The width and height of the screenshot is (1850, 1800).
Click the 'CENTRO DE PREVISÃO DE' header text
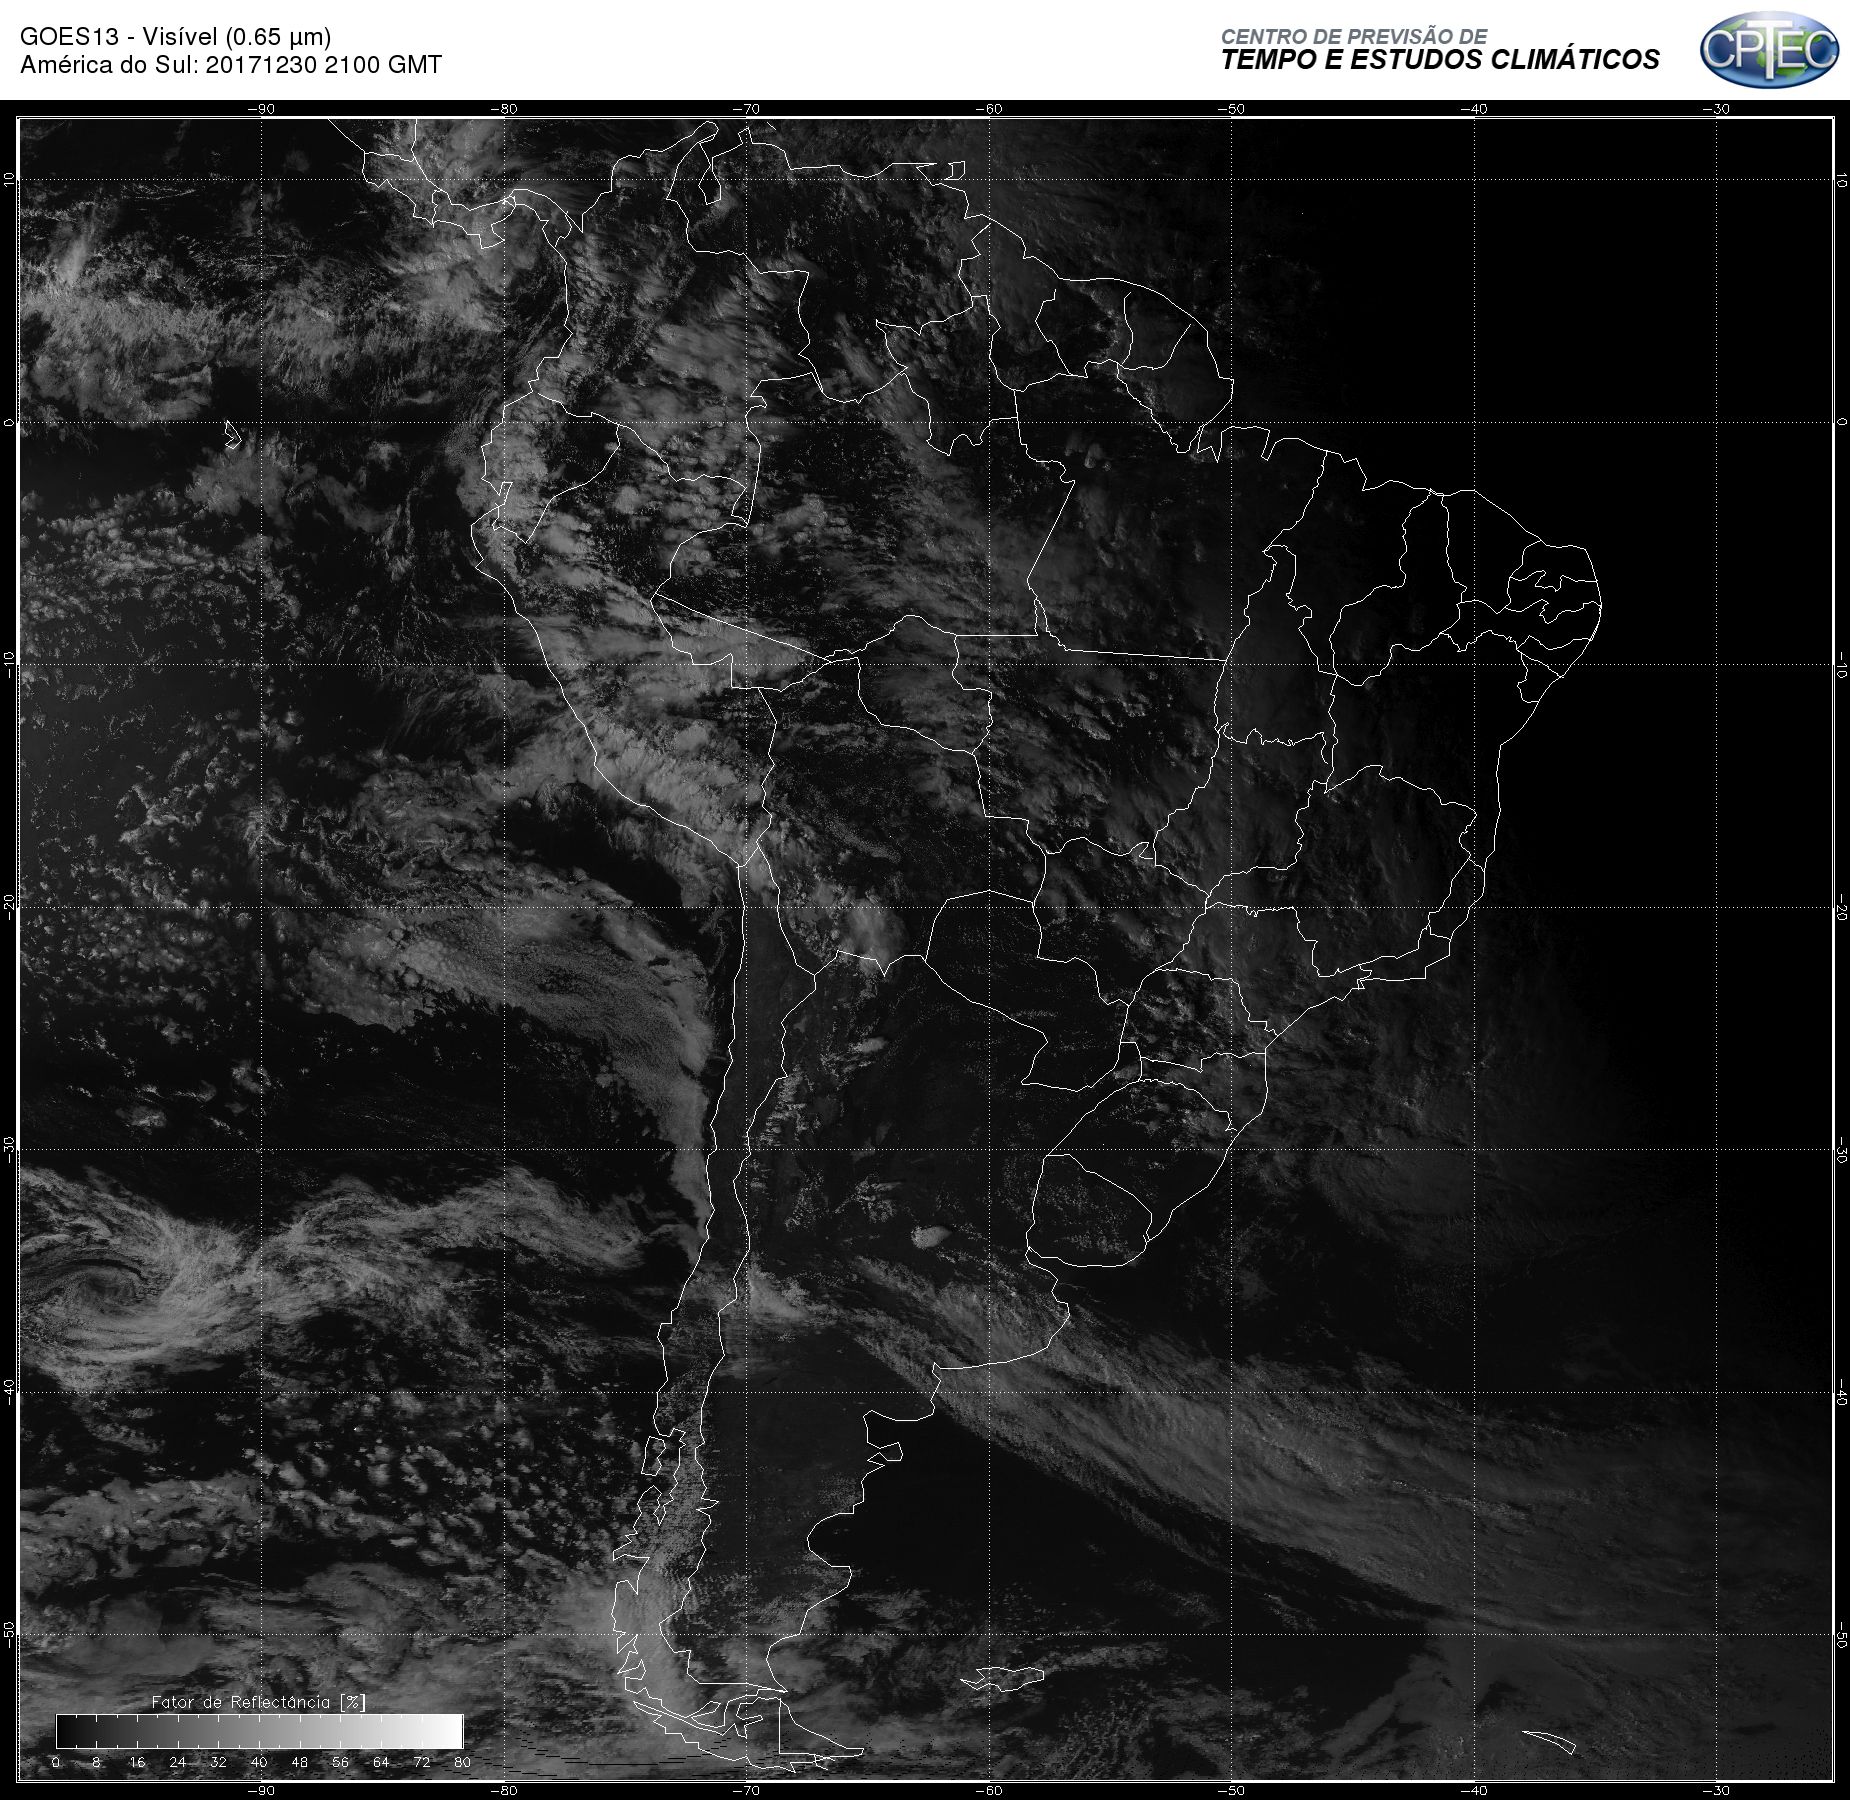[x=1354, y=37]
